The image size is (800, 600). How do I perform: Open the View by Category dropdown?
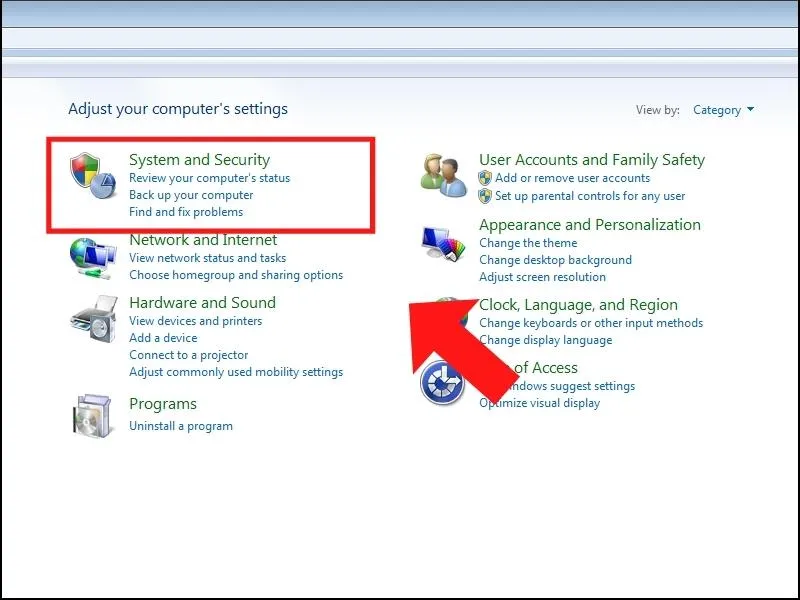tap(723, 110)
